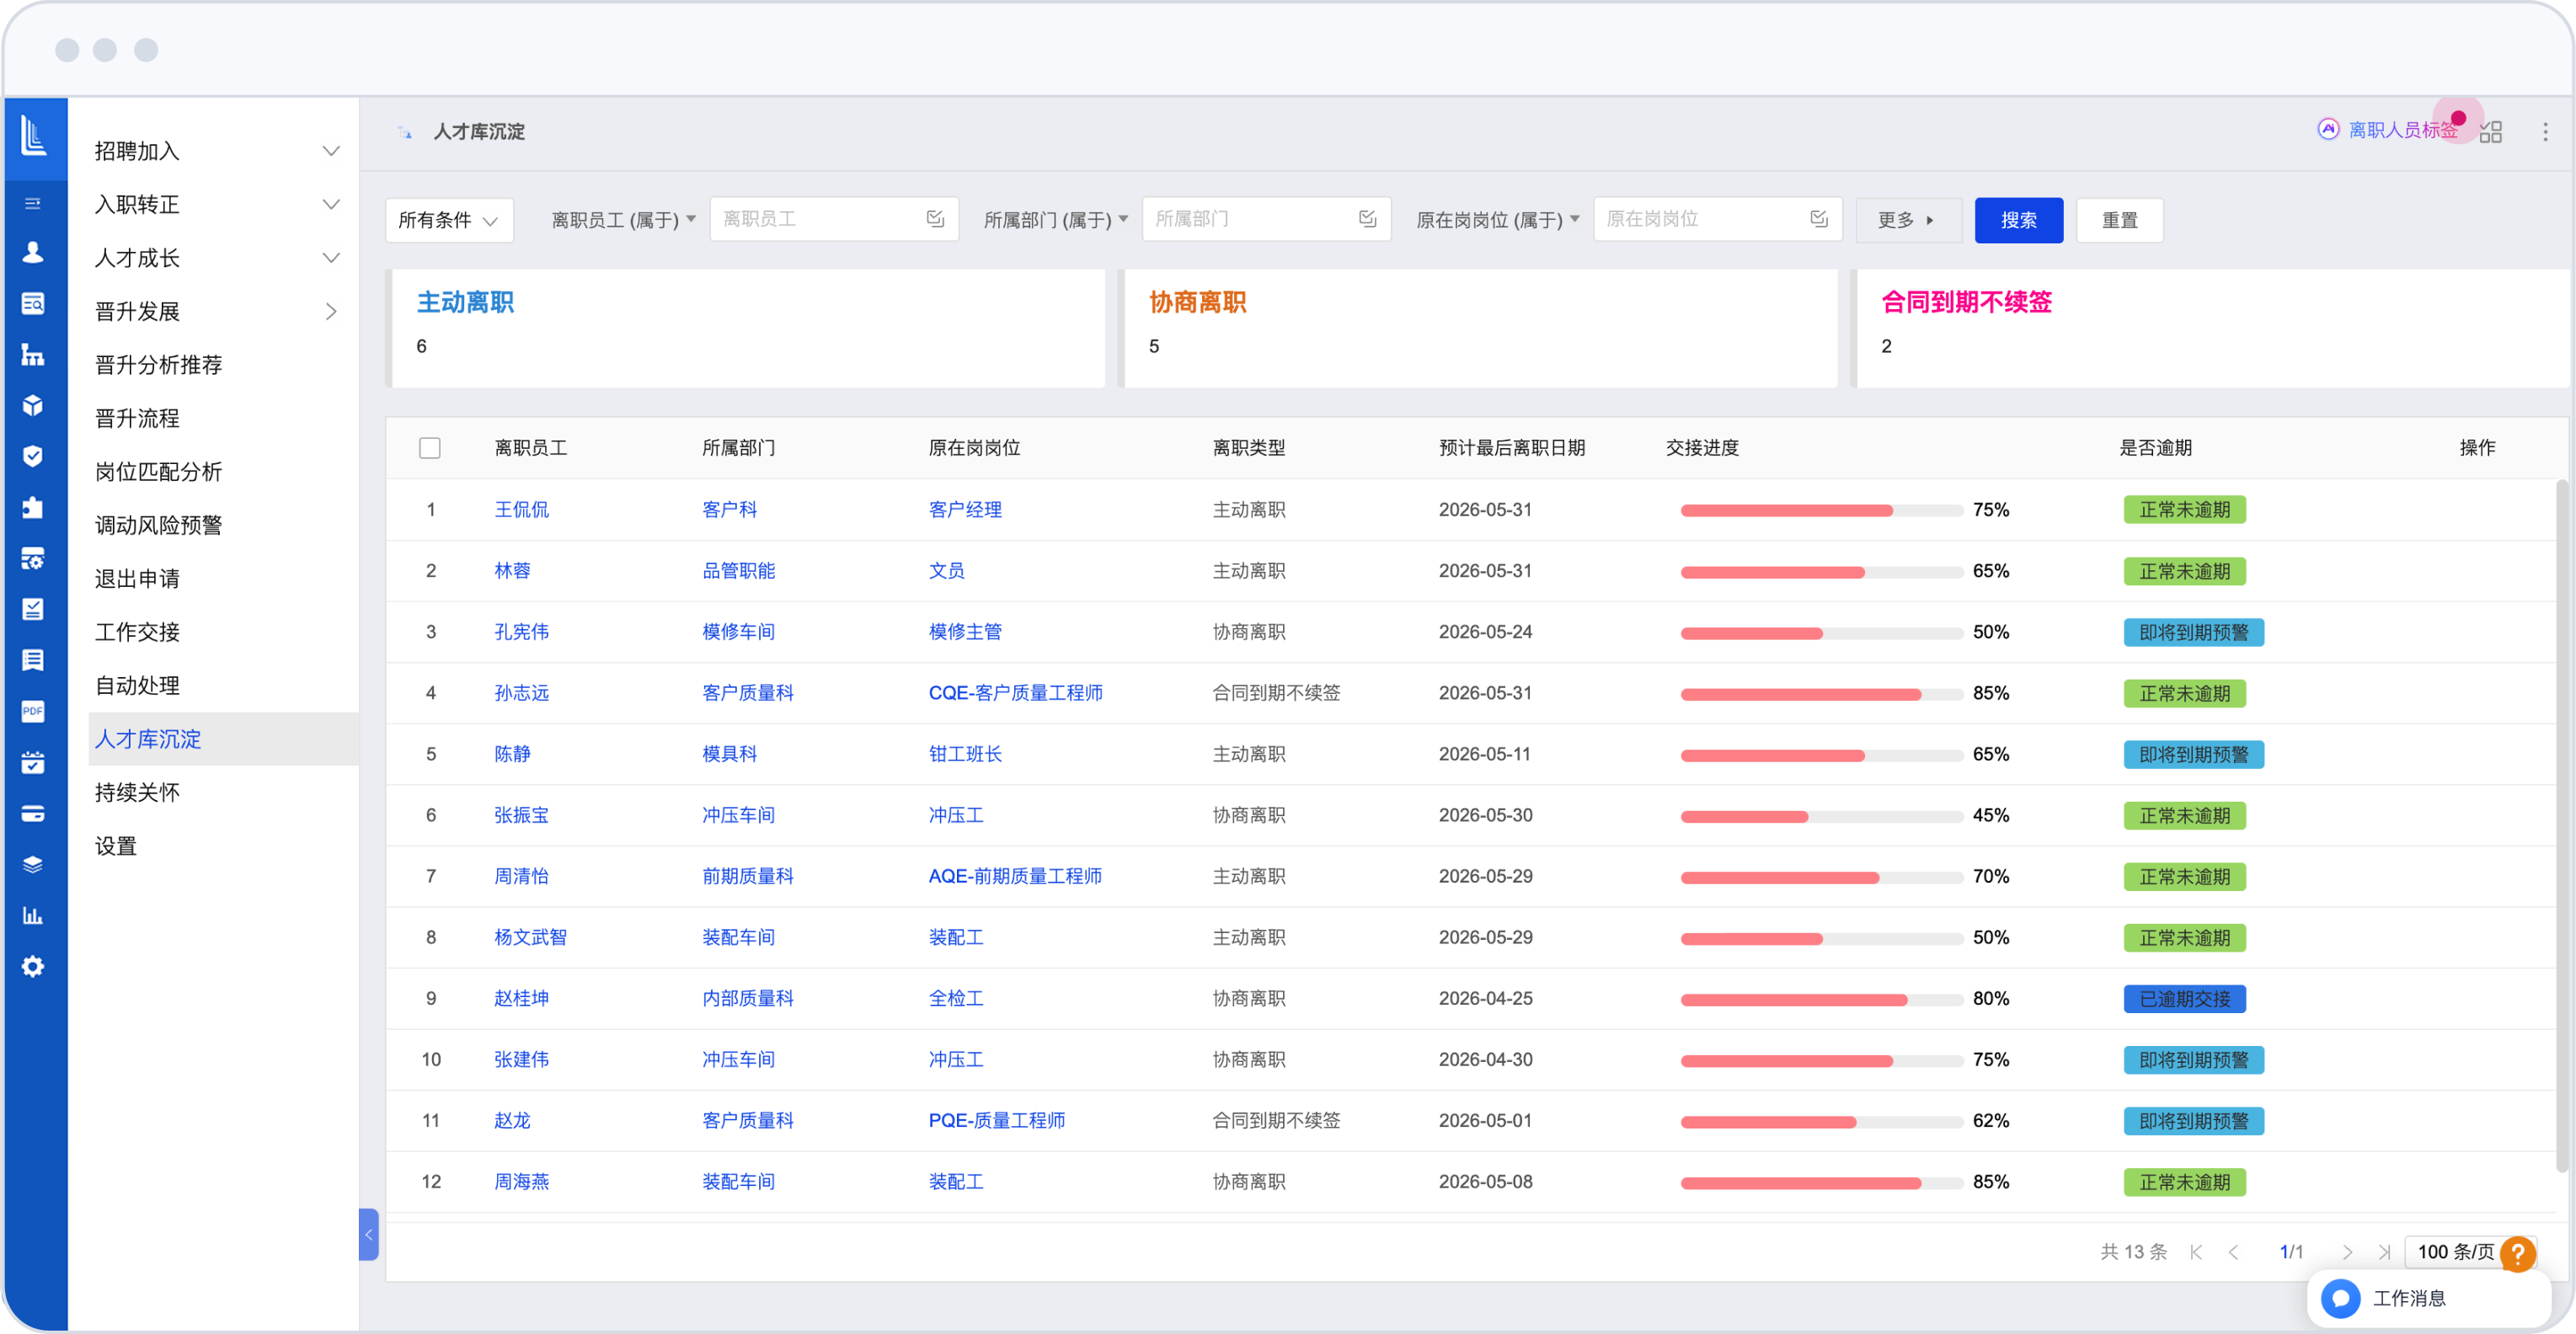Toggle the select-all checkbox in table header
The image size is (2576, 1334).
point(430,448)
